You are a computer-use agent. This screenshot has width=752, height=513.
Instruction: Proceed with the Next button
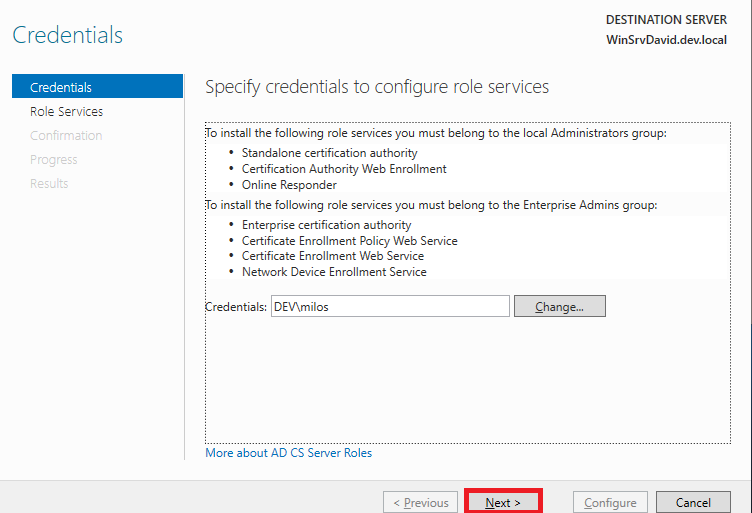point(503,502)
